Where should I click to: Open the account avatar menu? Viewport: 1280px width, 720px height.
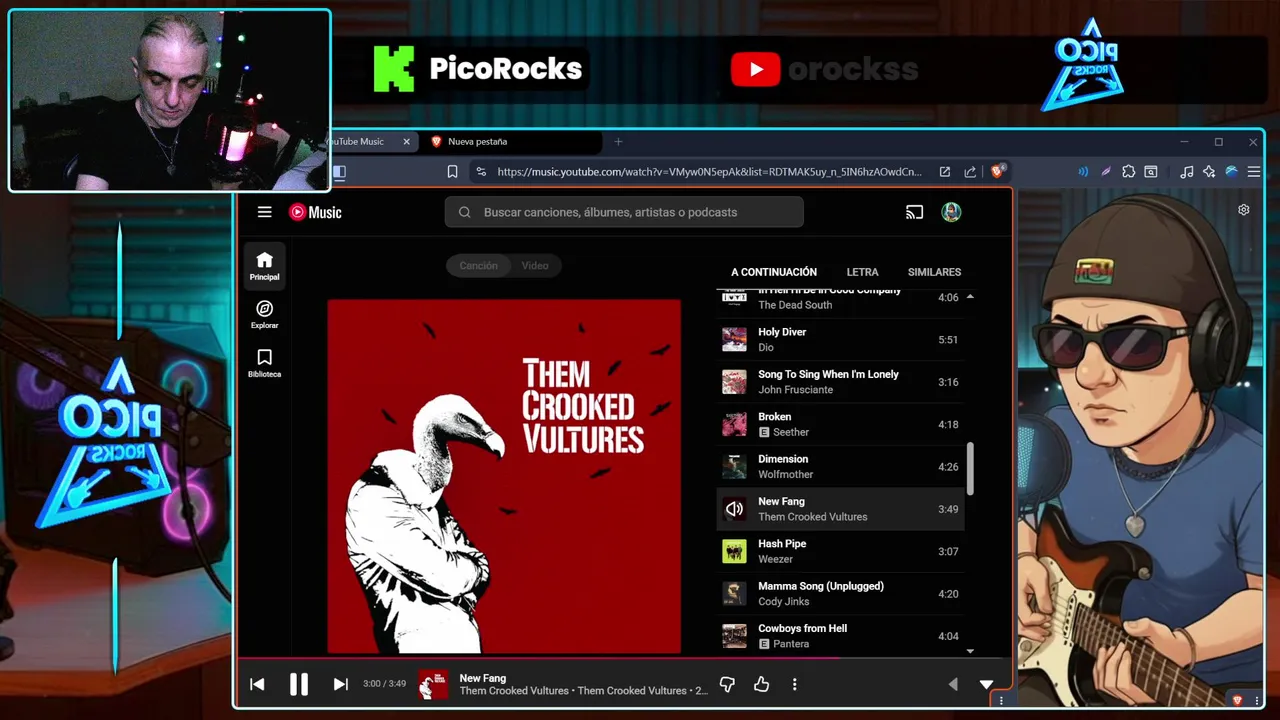click(x=951, y=212)
